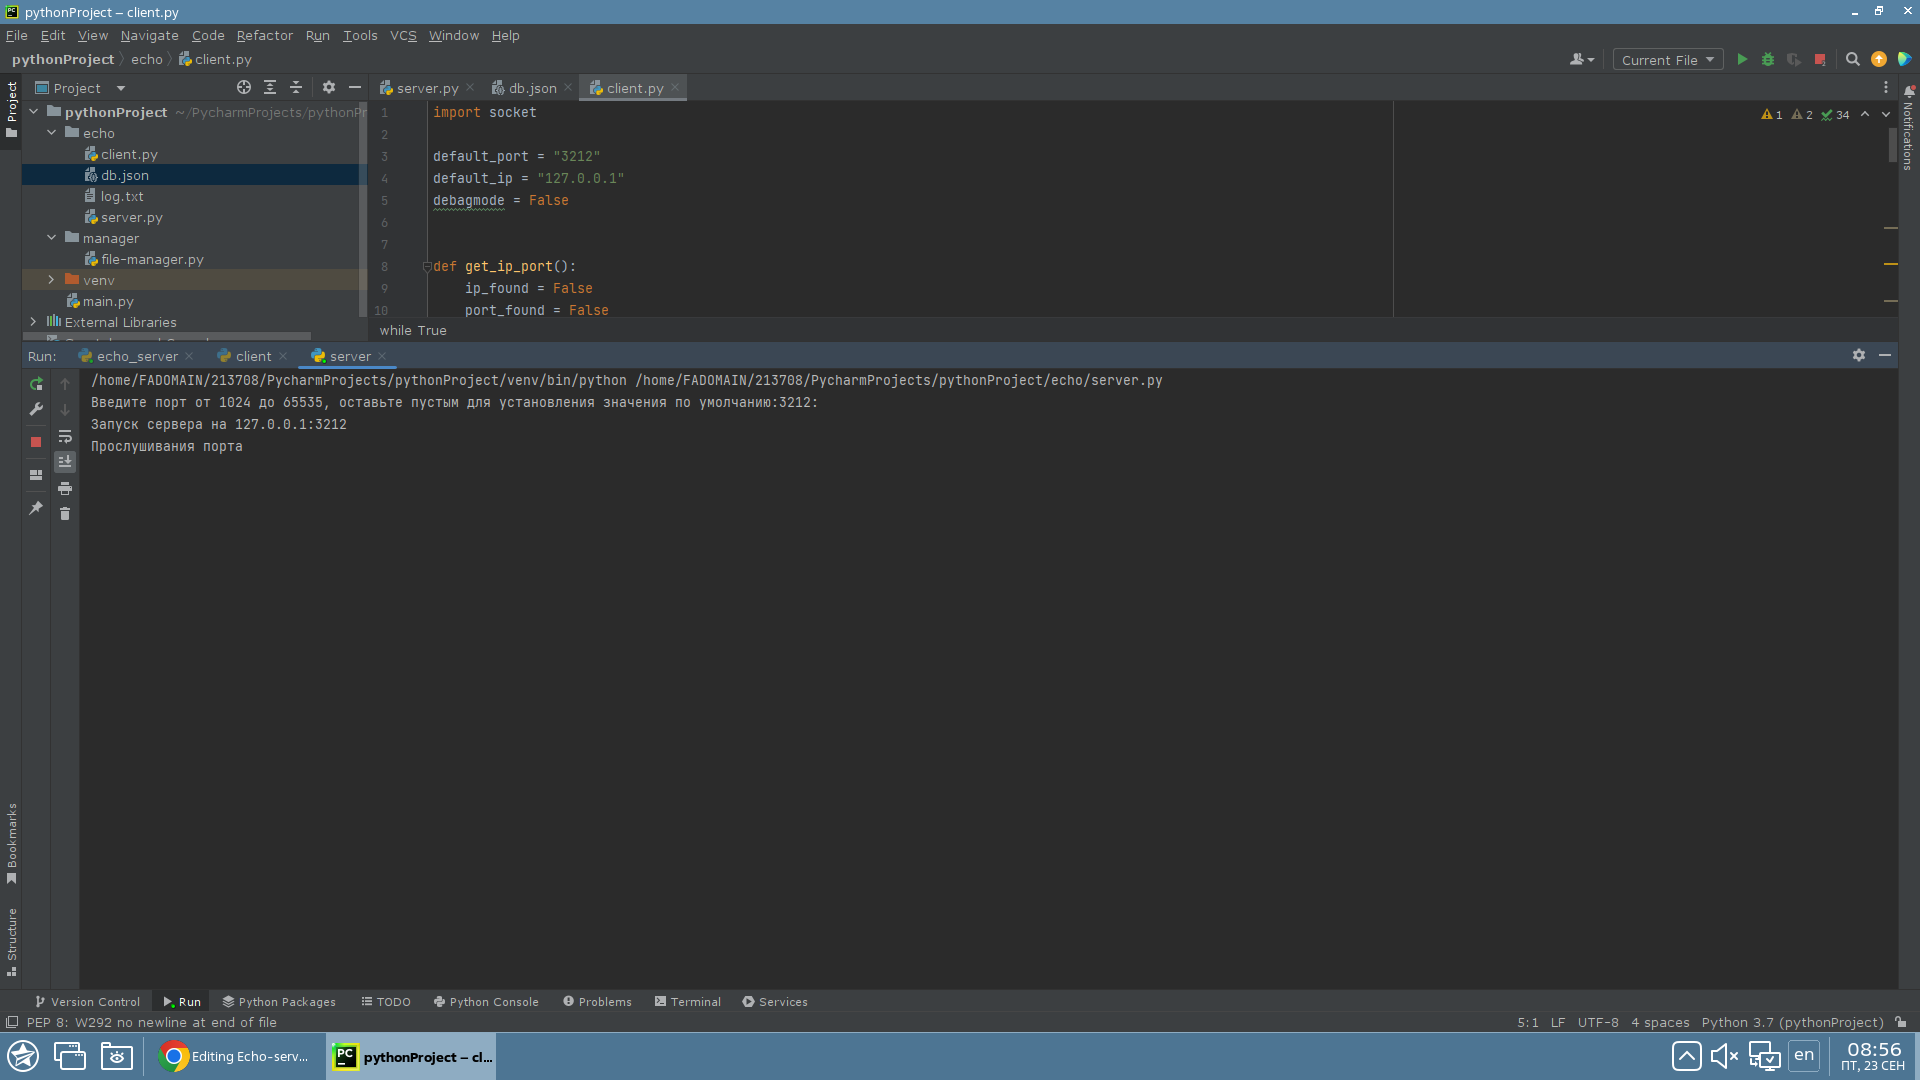This screenshot has width=1920, height=1080.
Task: Print console output with the printer icon
Action: tap(65, 489)
